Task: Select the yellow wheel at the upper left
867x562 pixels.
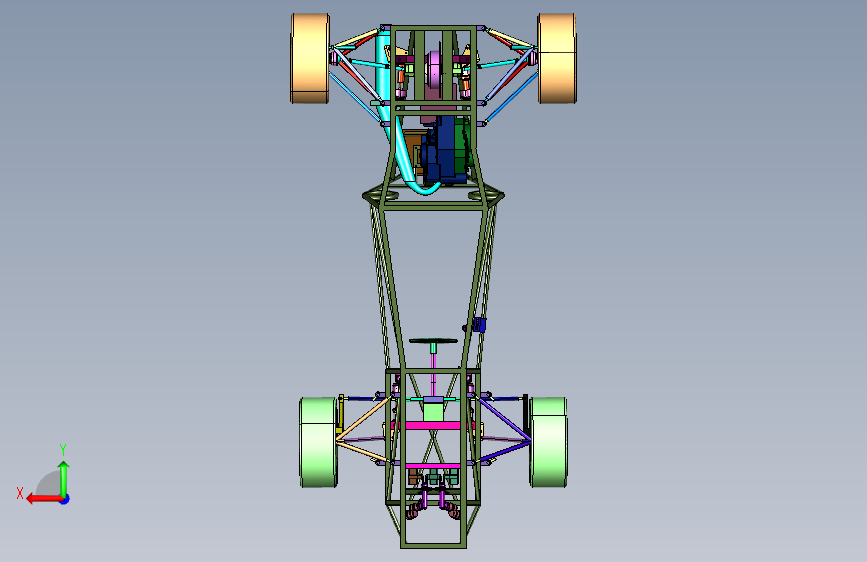Action: point(310,58)
